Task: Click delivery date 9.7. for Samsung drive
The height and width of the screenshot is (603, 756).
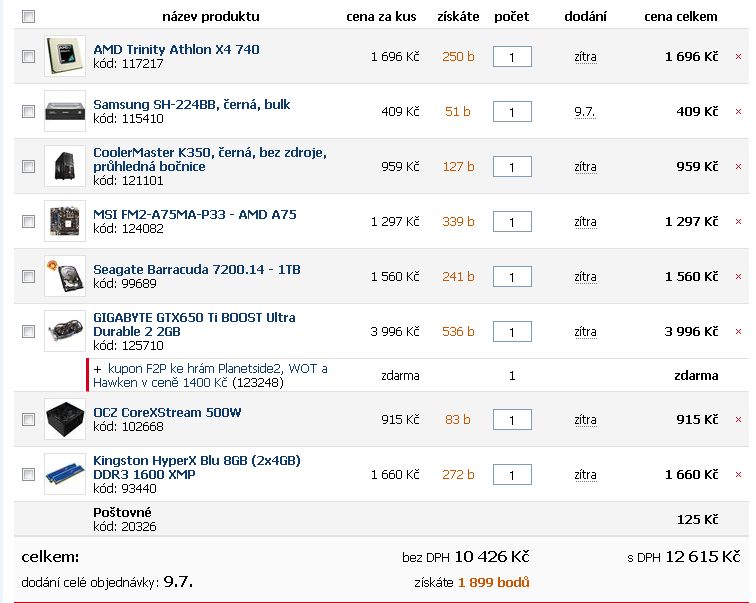Action: pos(585,112)
